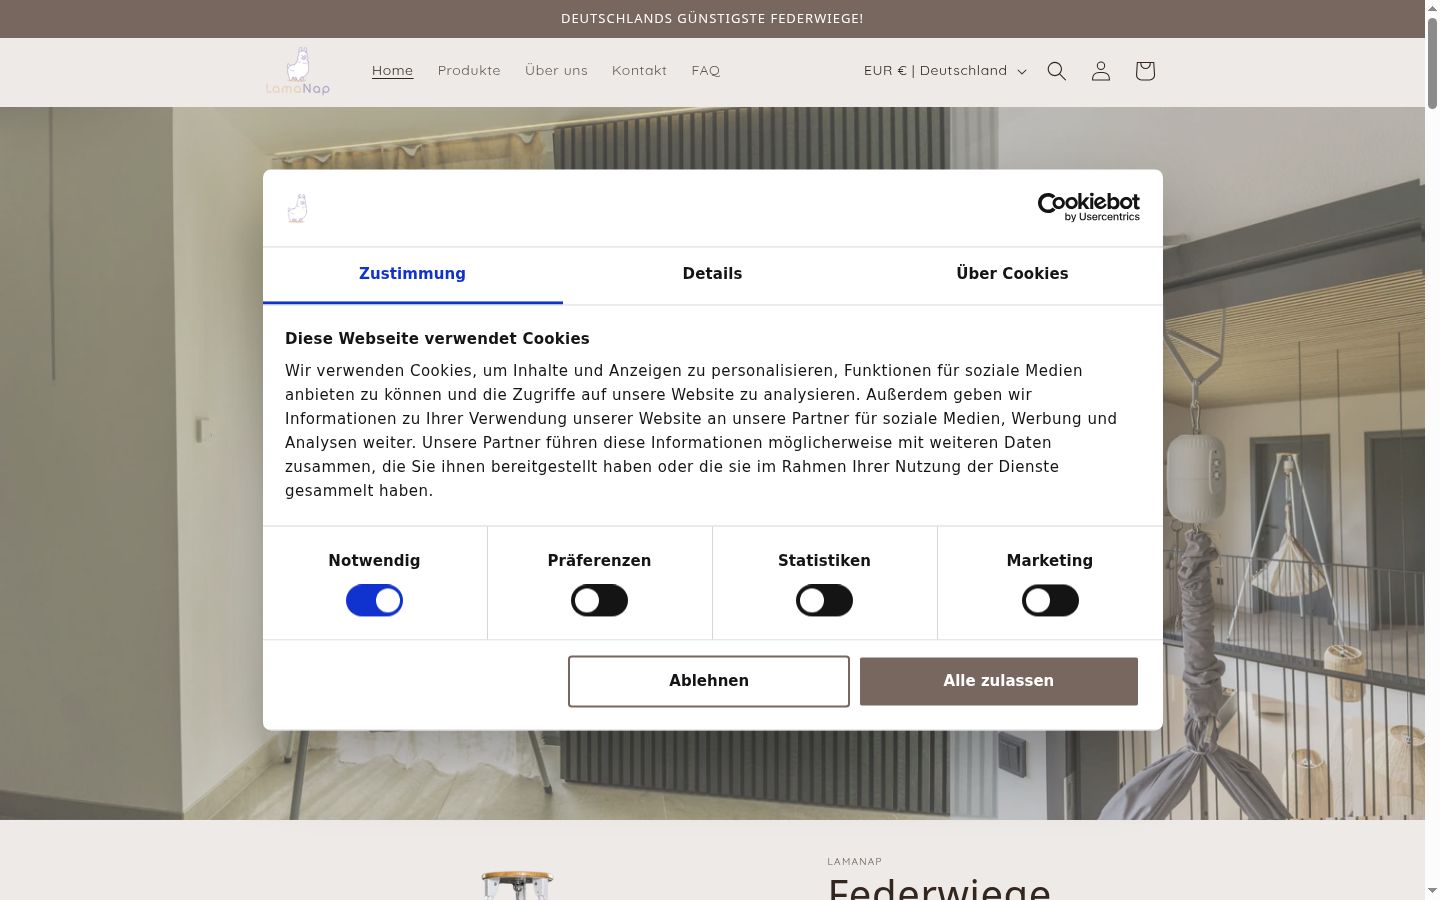1440x900 pixels.
Task: Switch to the Details tab
Action: (712, 274)
